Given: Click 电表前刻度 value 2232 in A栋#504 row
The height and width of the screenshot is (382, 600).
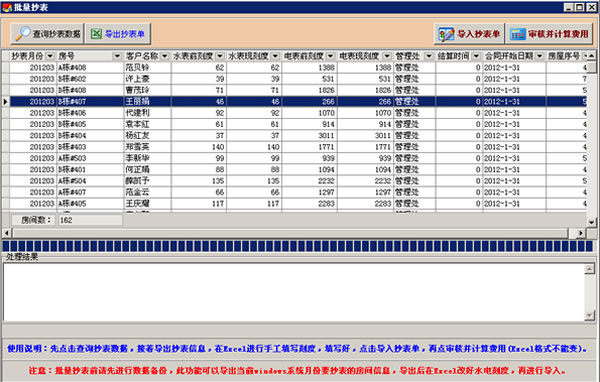Looking at the screenshot, I should [x=326, y=181].
